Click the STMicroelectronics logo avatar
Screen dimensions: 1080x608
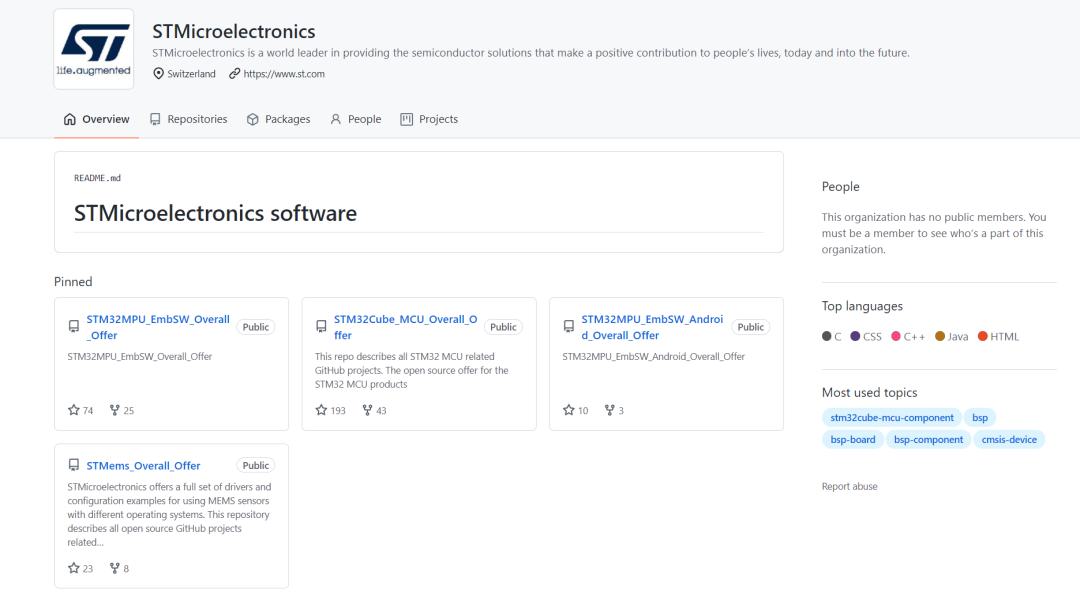[x=94, y=49]
